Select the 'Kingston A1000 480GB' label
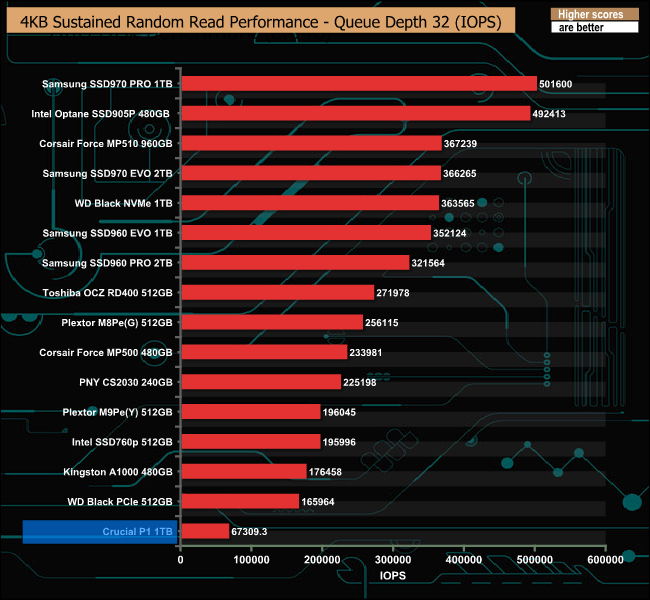 [x=118, y=472]
